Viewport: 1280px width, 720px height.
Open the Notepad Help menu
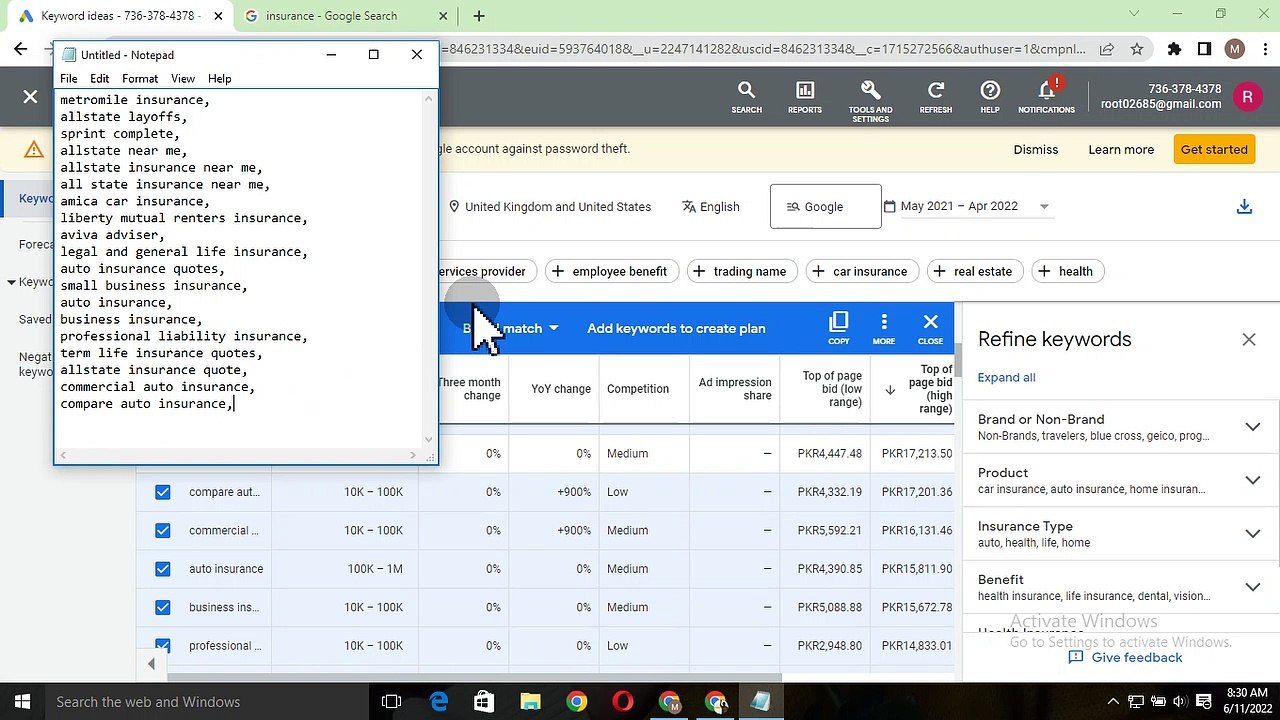219,79
